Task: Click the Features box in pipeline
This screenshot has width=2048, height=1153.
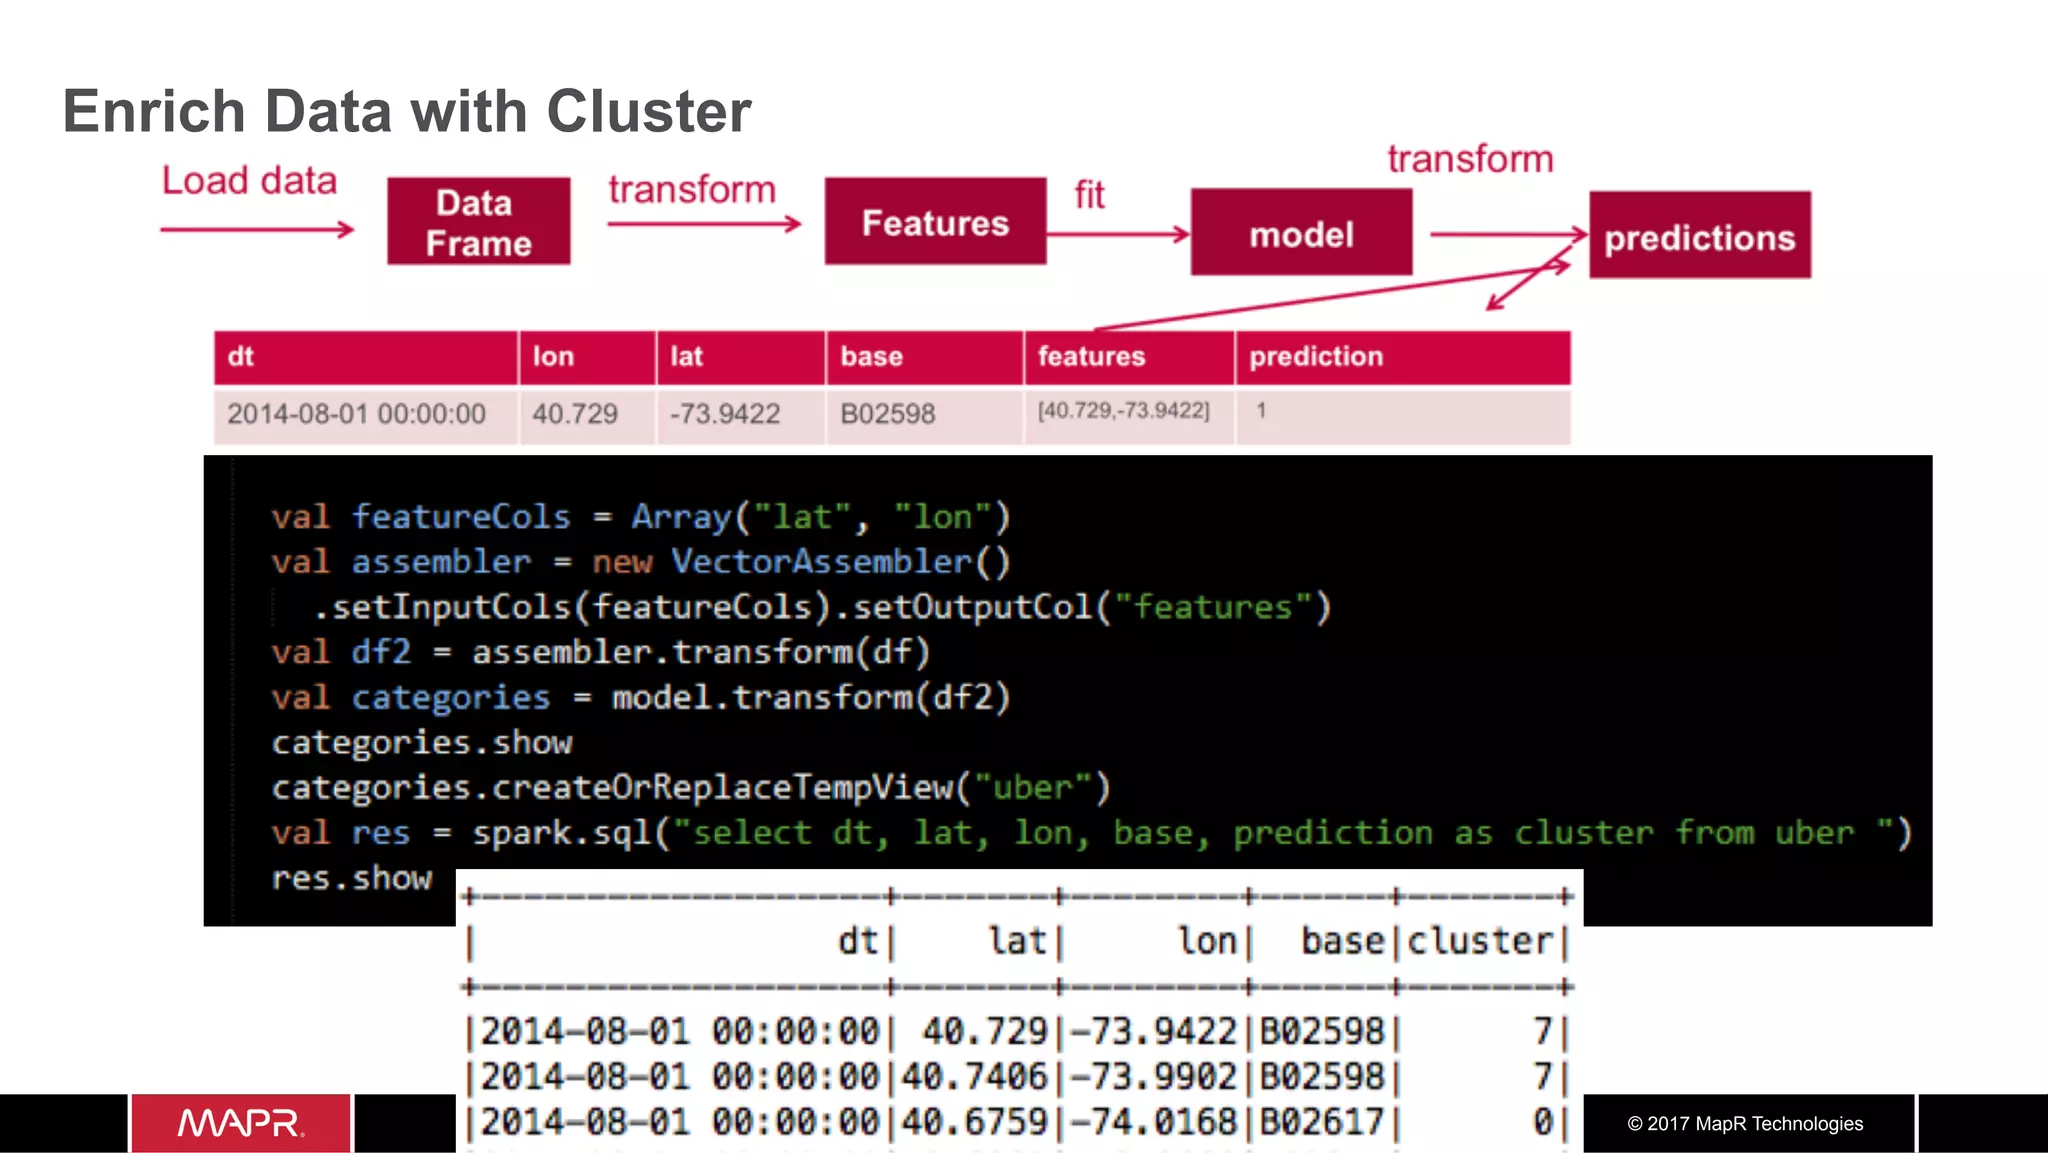Action: [935, 222]
